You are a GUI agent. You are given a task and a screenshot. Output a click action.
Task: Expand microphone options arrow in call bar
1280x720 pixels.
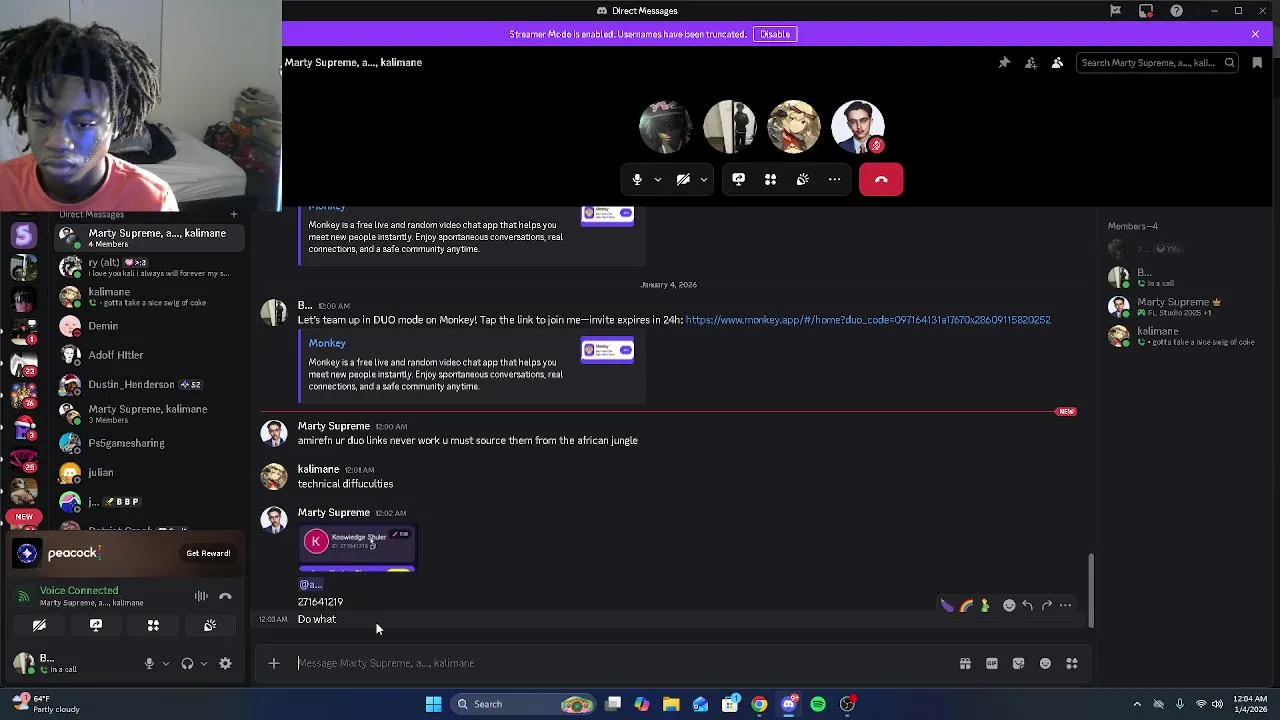657,179
